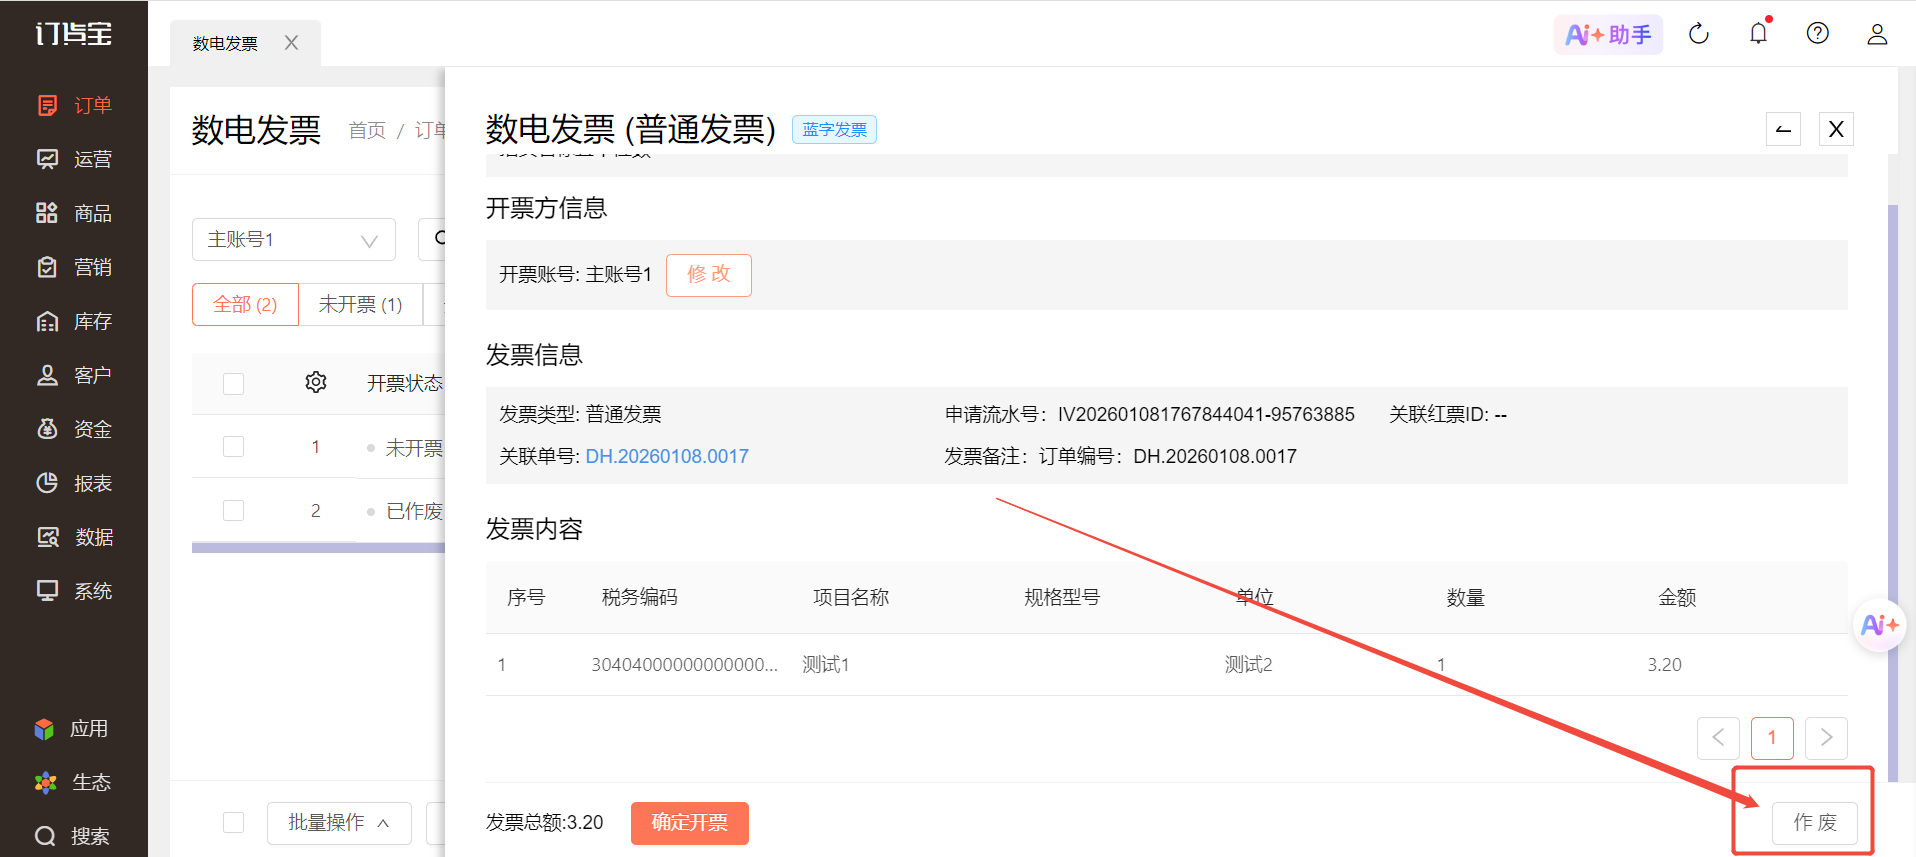Collapse the invoice drawer with back arrow
Image resolution: width=1916 pixels, height=857 pixels.
point(1783,129)
